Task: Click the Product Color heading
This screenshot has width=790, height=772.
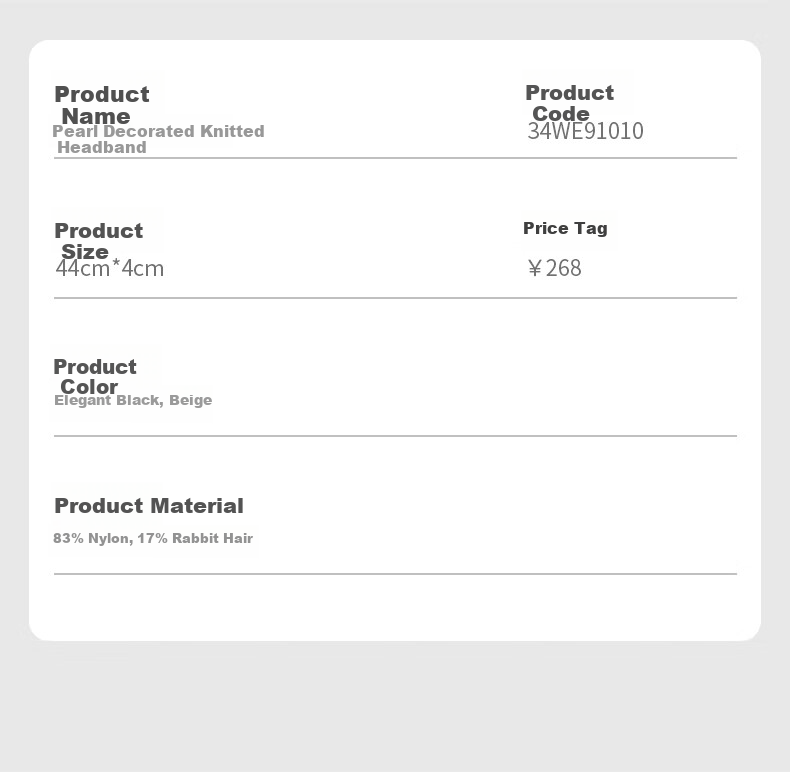Action: coord(95,376)
